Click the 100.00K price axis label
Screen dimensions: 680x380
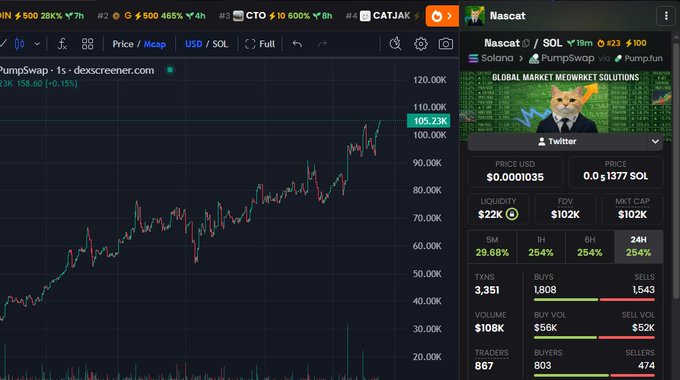(x=429, y=135)
